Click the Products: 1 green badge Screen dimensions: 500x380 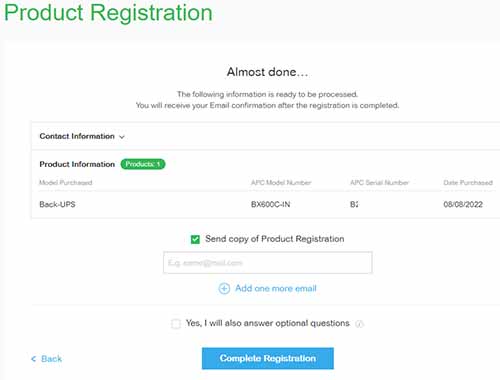143,164
